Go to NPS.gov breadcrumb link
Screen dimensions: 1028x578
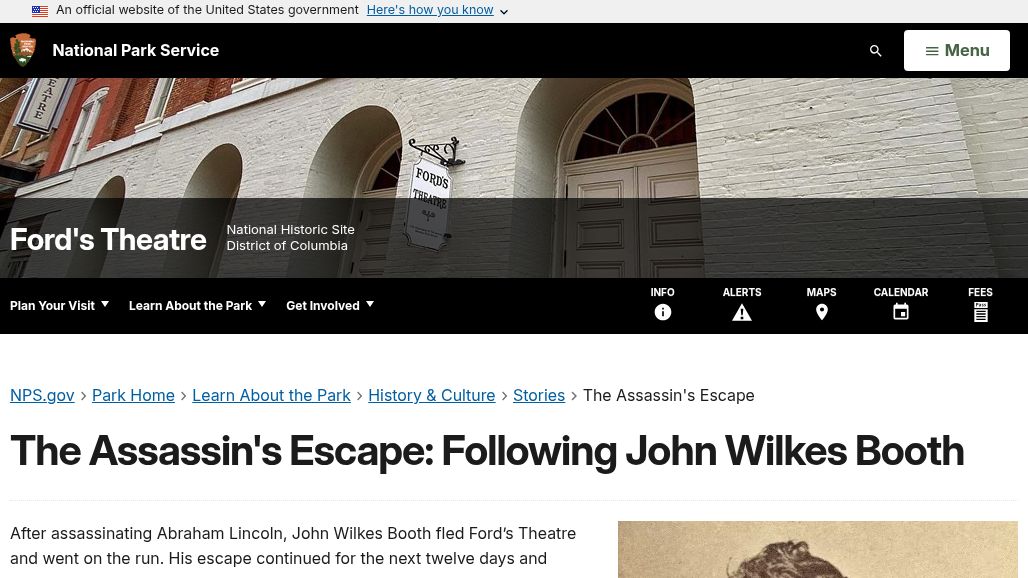42,395
